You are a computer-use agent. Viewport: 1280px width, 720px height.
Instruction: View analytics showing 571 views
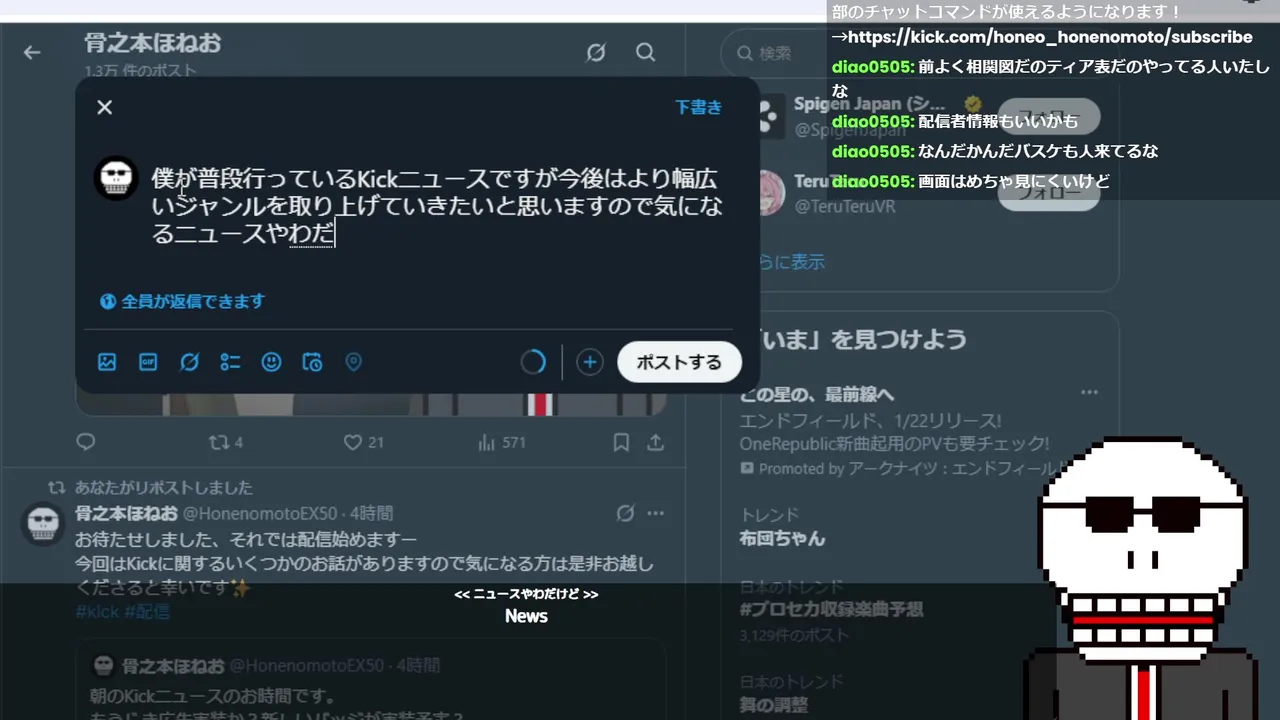pos(502,442)
